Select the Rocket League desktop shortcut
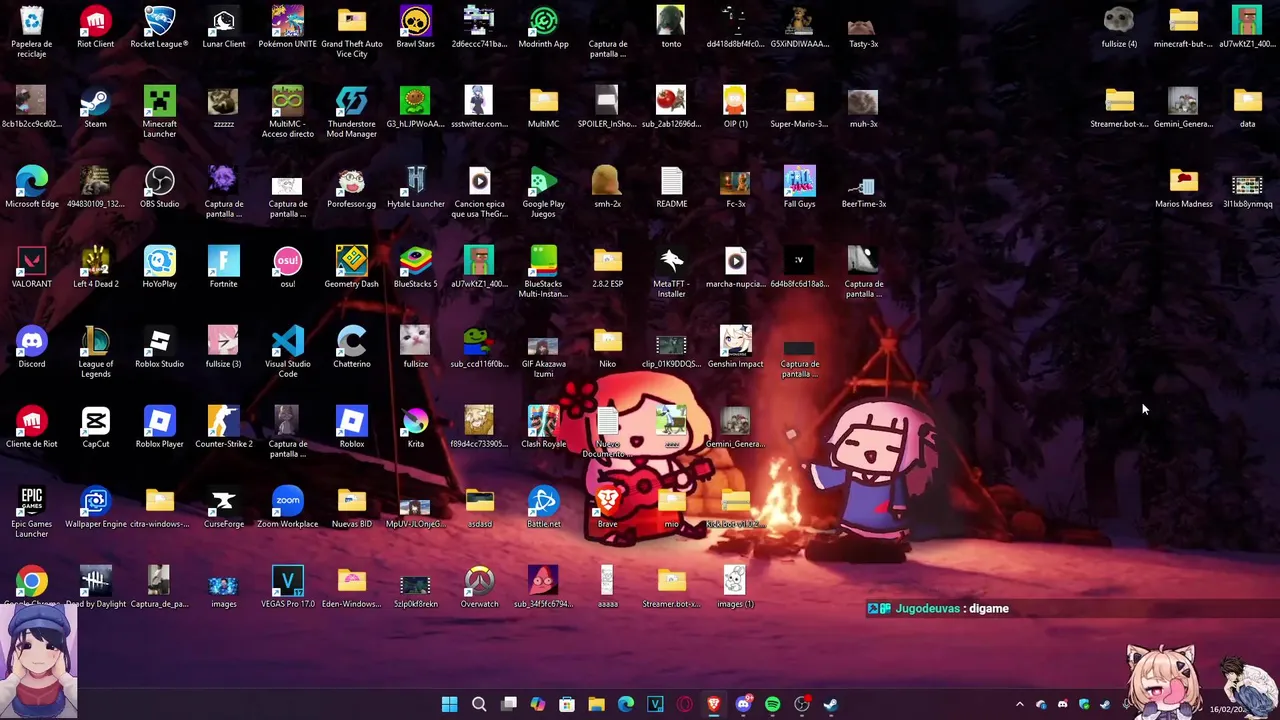Viewport: 1280px width, 720px height. [160, 27]
